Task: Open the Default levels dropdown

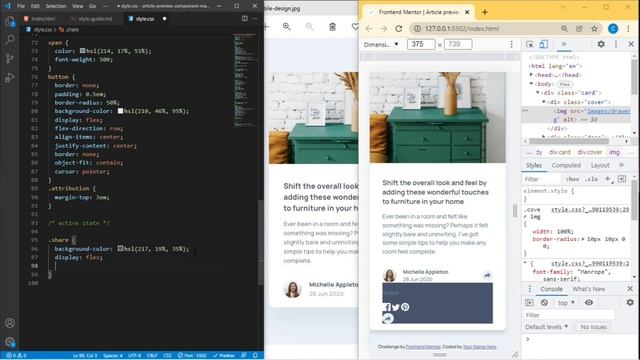Action: tap(547, 327)
